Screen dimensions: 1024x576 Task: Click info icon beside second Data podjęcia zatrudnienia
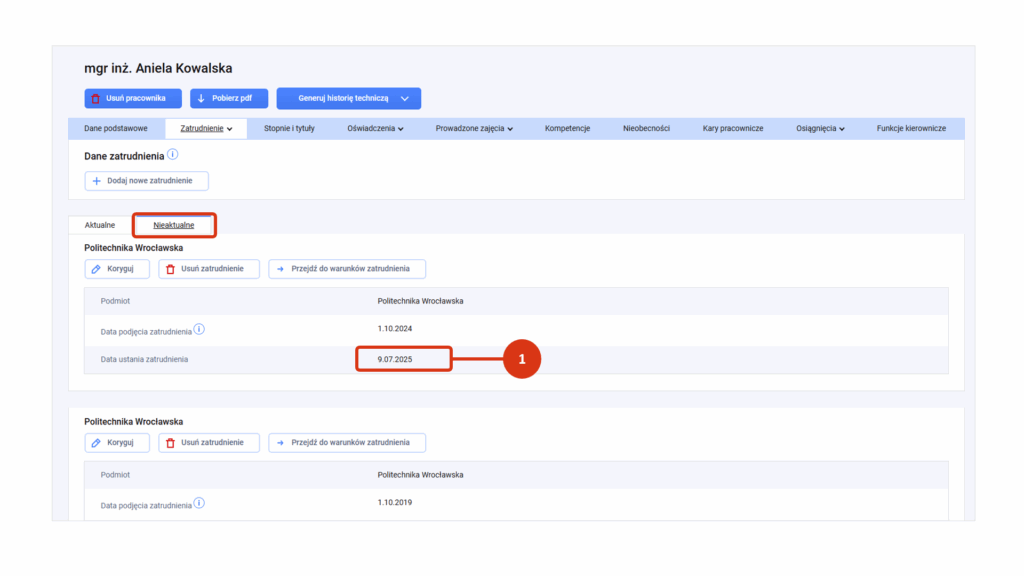coord(199,503)
